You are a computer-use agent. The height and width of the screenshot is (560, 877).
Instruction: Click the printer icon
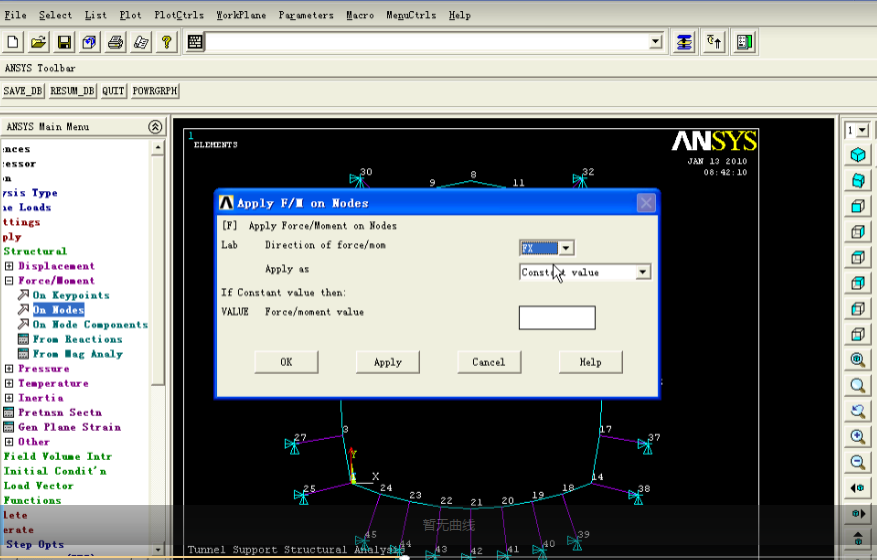pyautogui.click(x=115, y=42)
